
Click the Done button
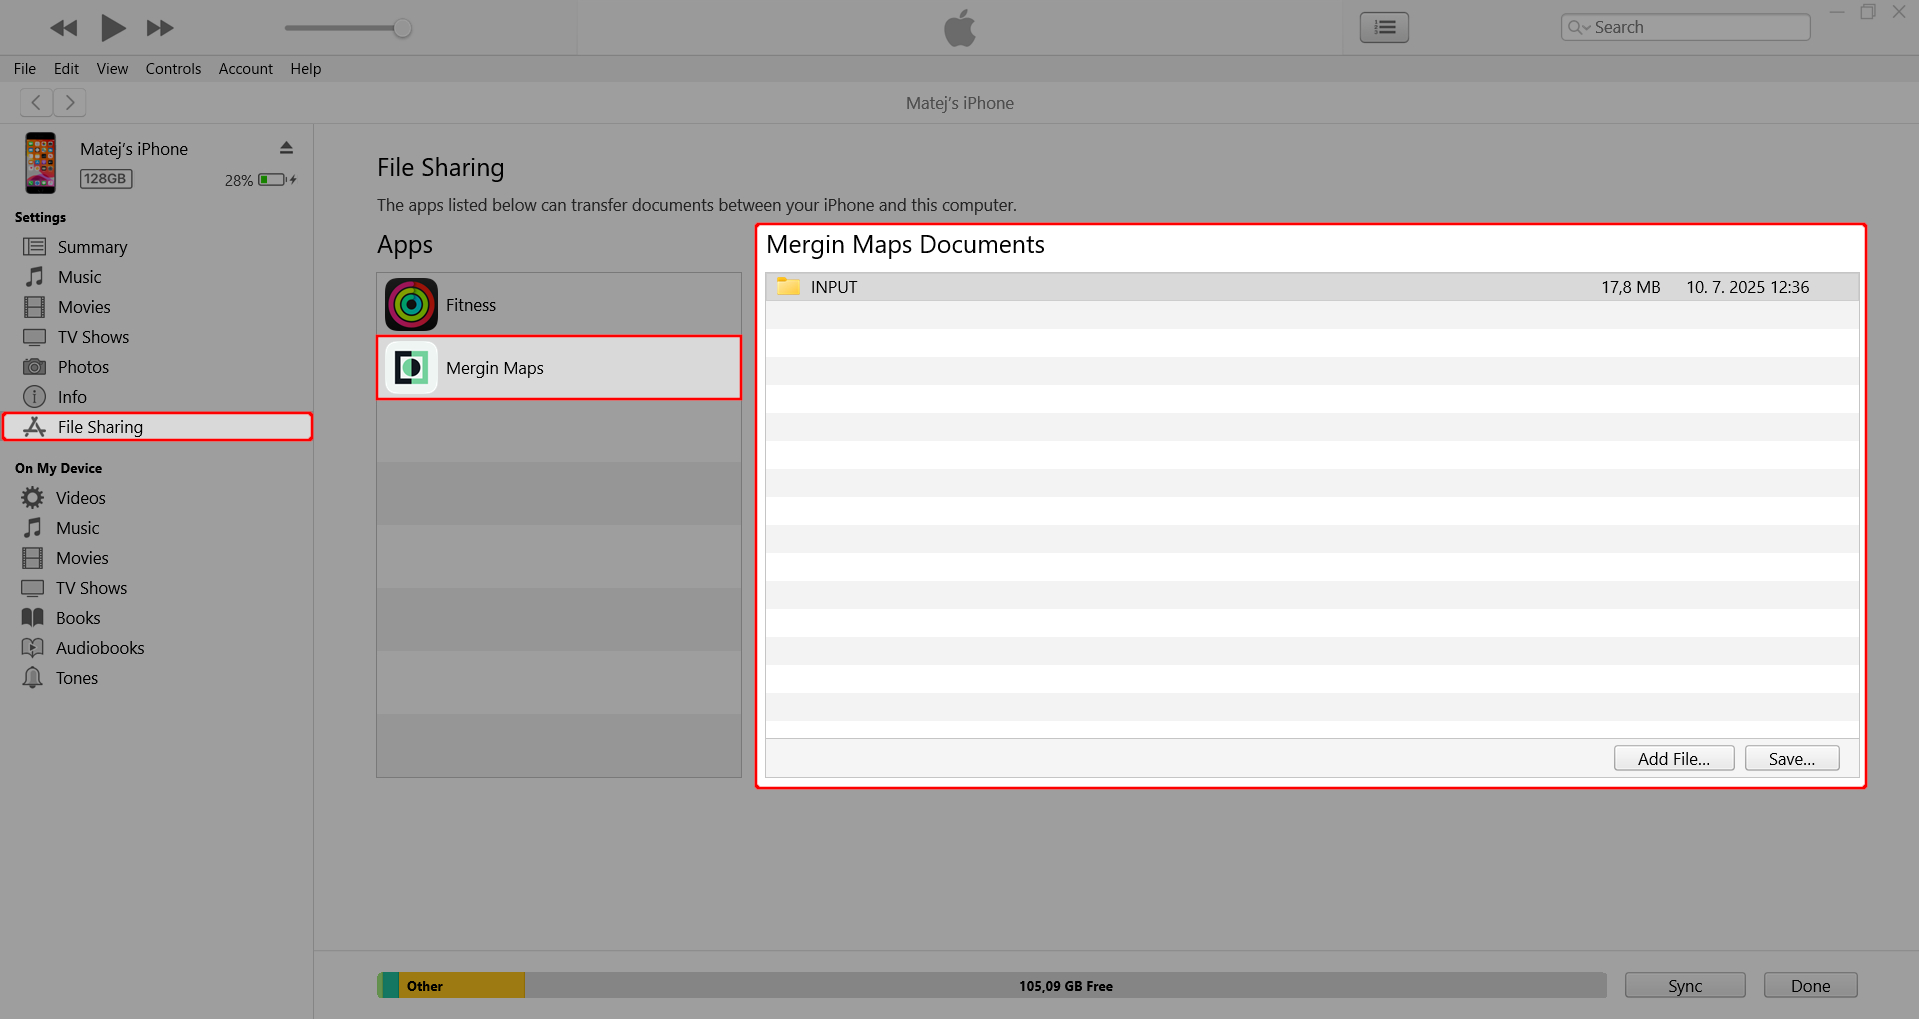[1809, 985]
